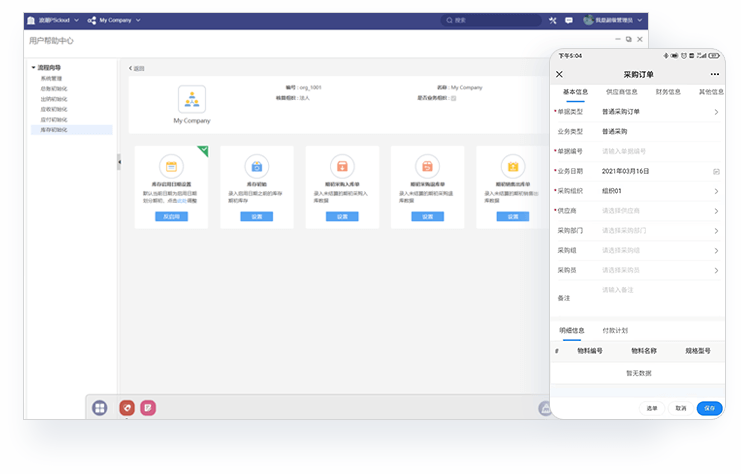Switch to the 供应商信息 tab
The width and height of the screenshot is (741, 474).
(621, 92)
